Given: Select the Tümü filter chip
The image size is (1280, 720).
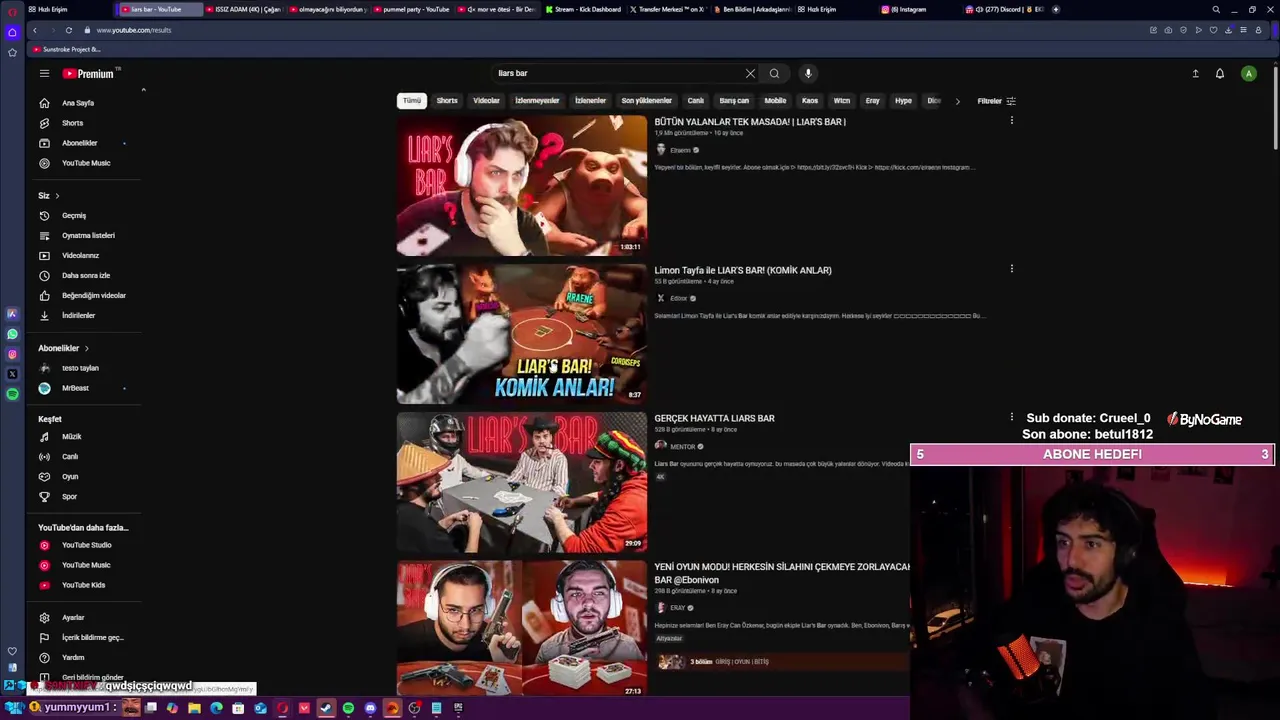Looking at the screenshot, I should 412,101.
